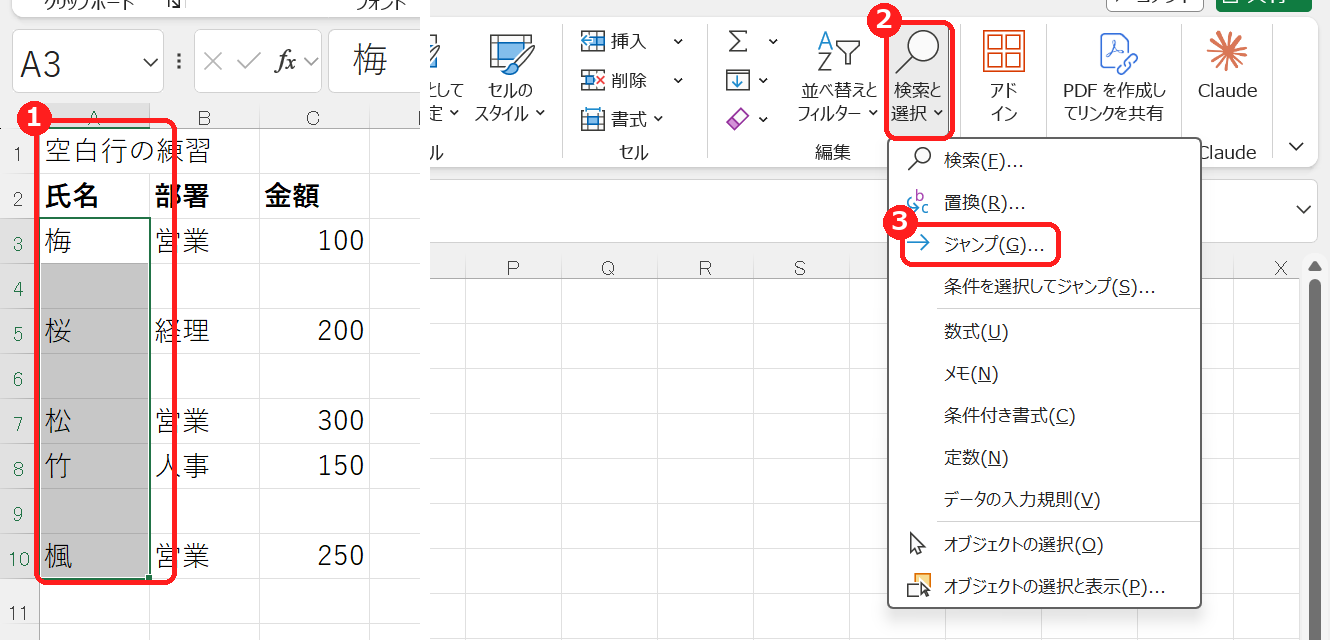Click the cell containing 経理
Viewport: 1330px width, 640px height.
[204, 331]
